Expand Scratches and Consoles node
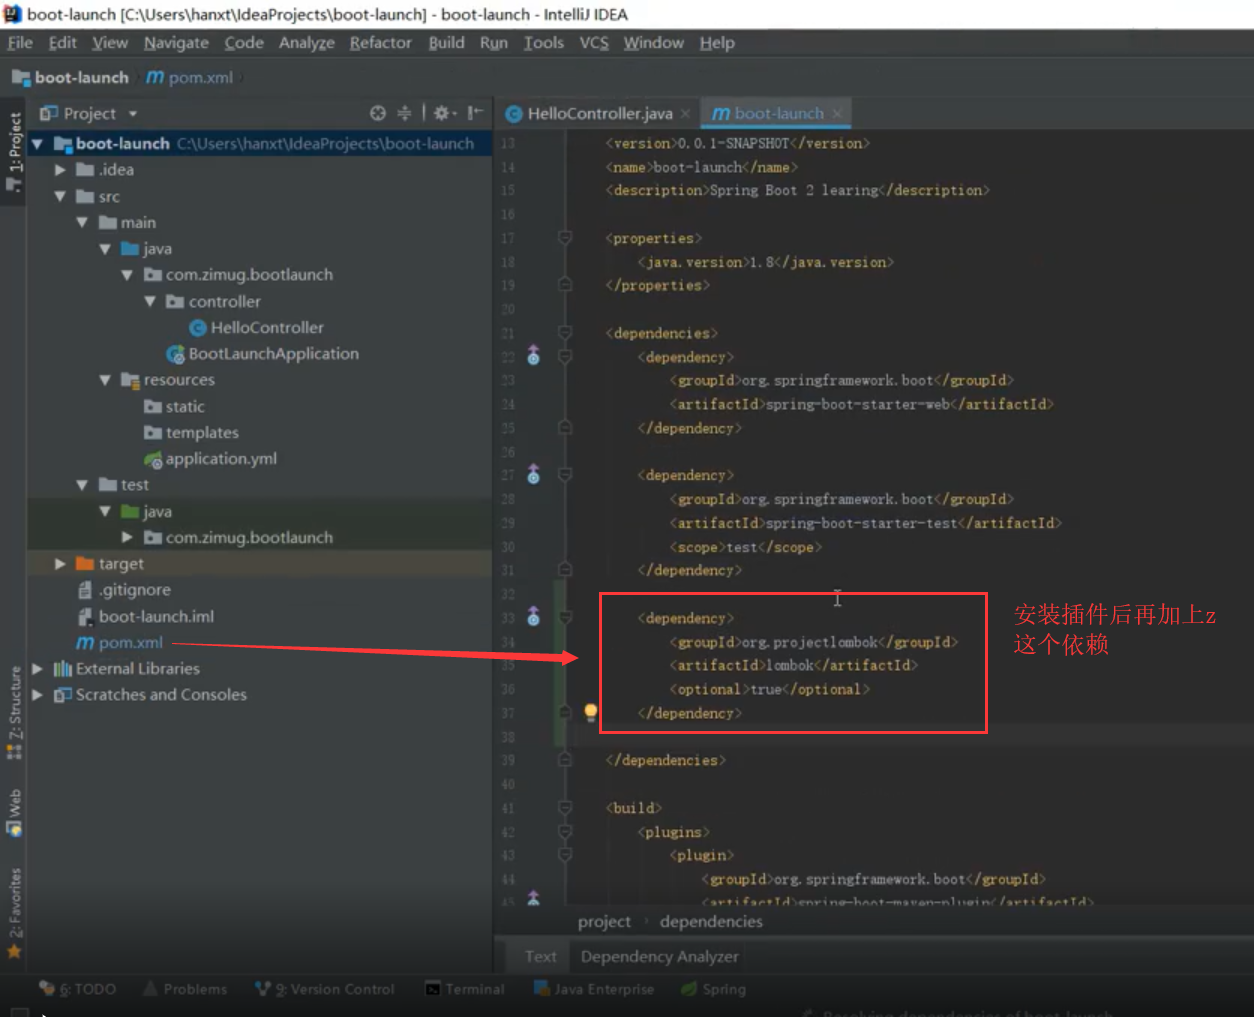Screen dimensions: 1254x1017 (x=37, y=694)
